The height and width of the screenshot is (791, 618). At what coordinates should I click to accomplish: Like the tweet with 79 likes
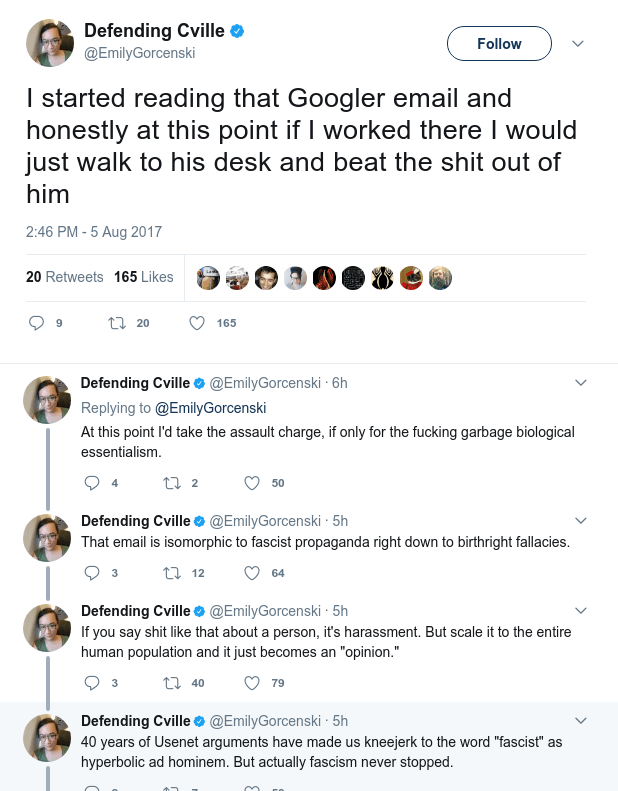(252, 683)
